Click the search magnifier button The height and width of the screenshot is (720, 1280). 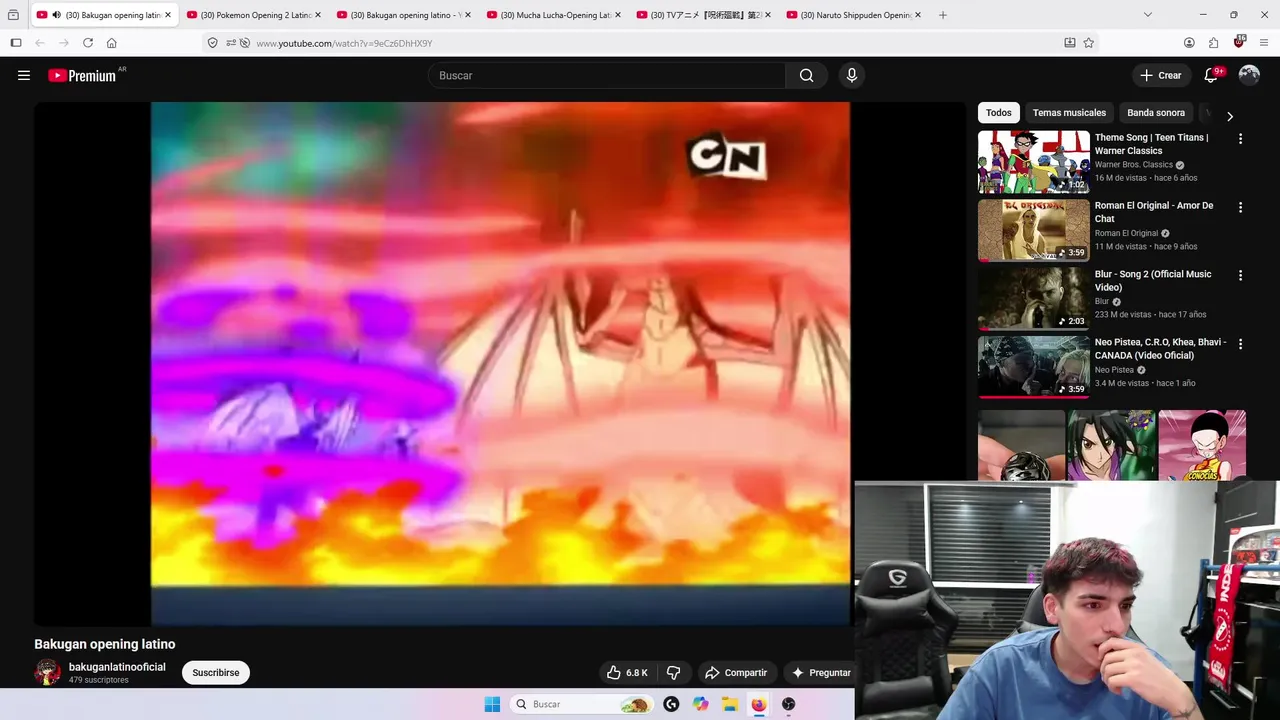tap(807, 75)
